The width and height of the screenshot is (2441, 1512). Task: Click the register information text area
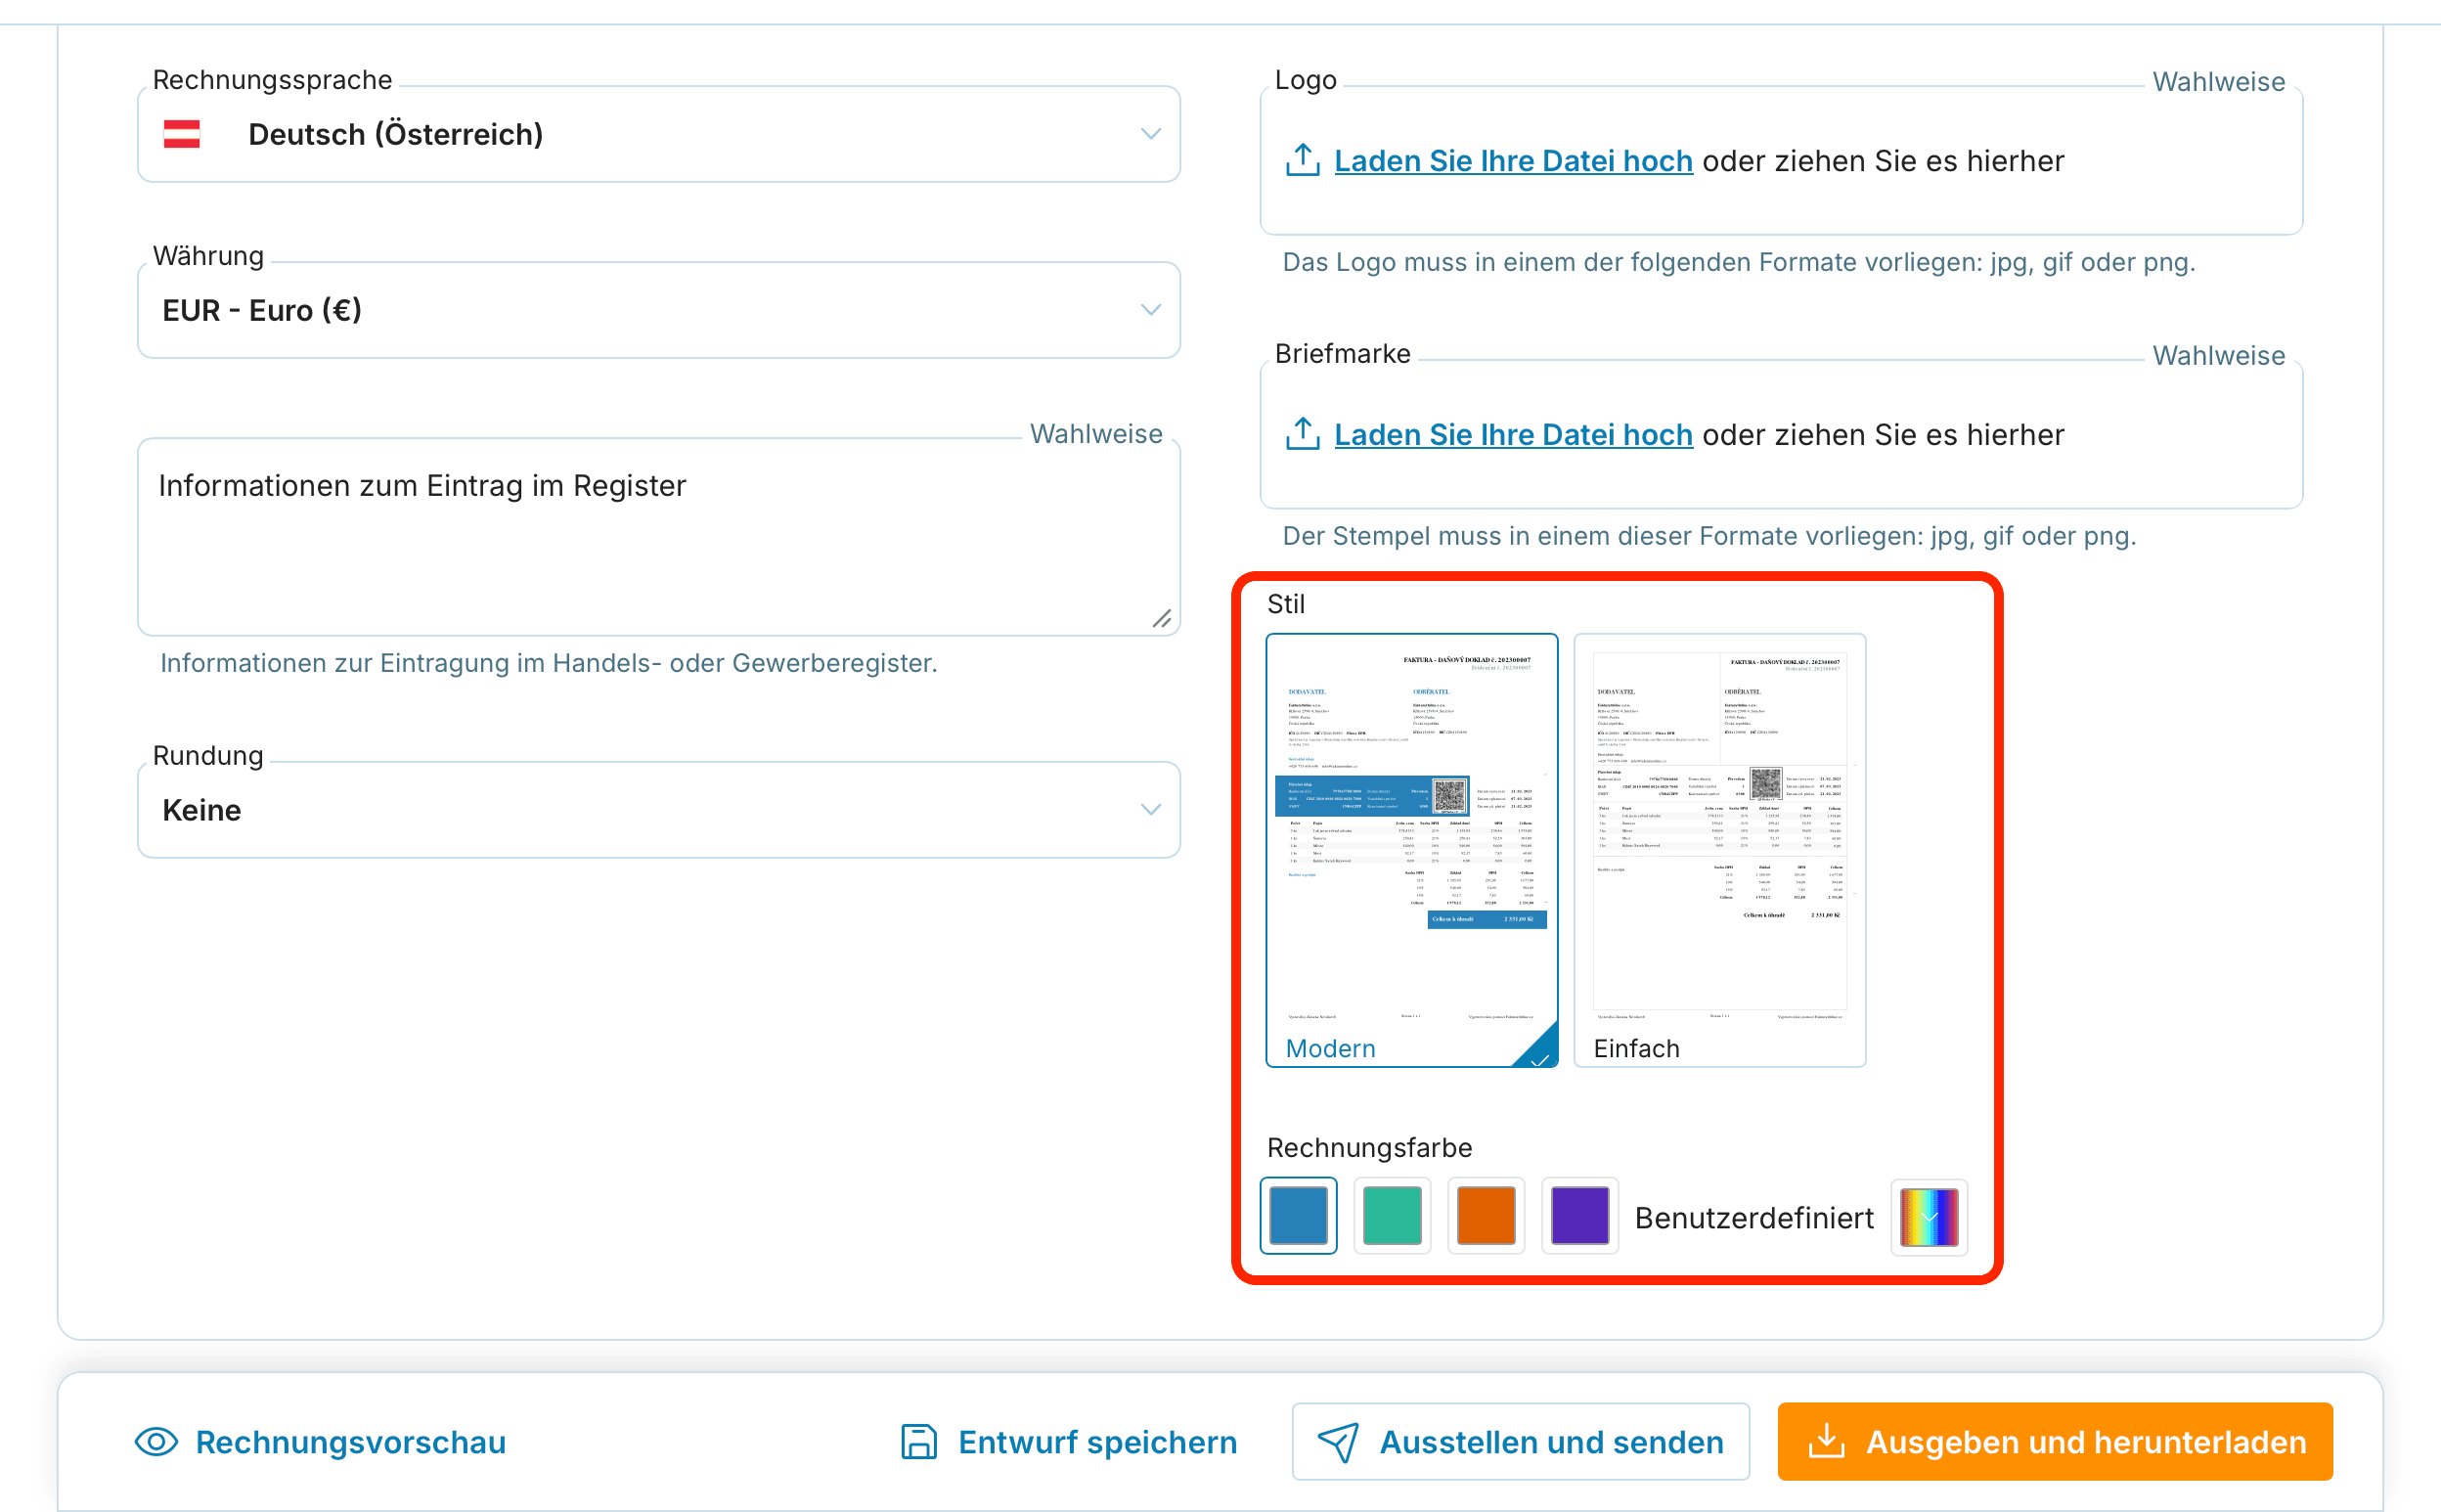point(659,537)
